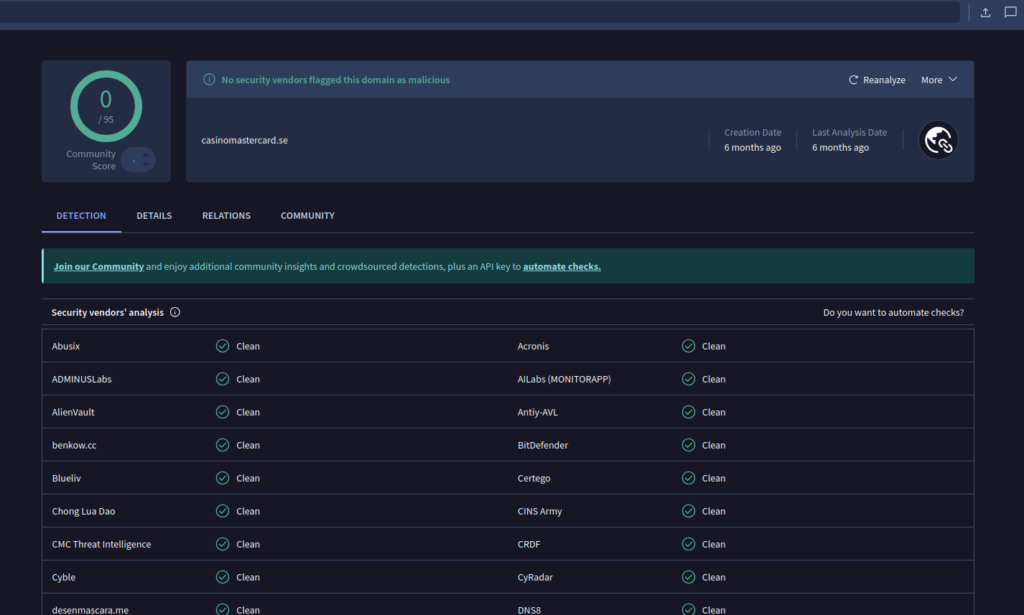Open the VirusTotal Graph icon

938,139
